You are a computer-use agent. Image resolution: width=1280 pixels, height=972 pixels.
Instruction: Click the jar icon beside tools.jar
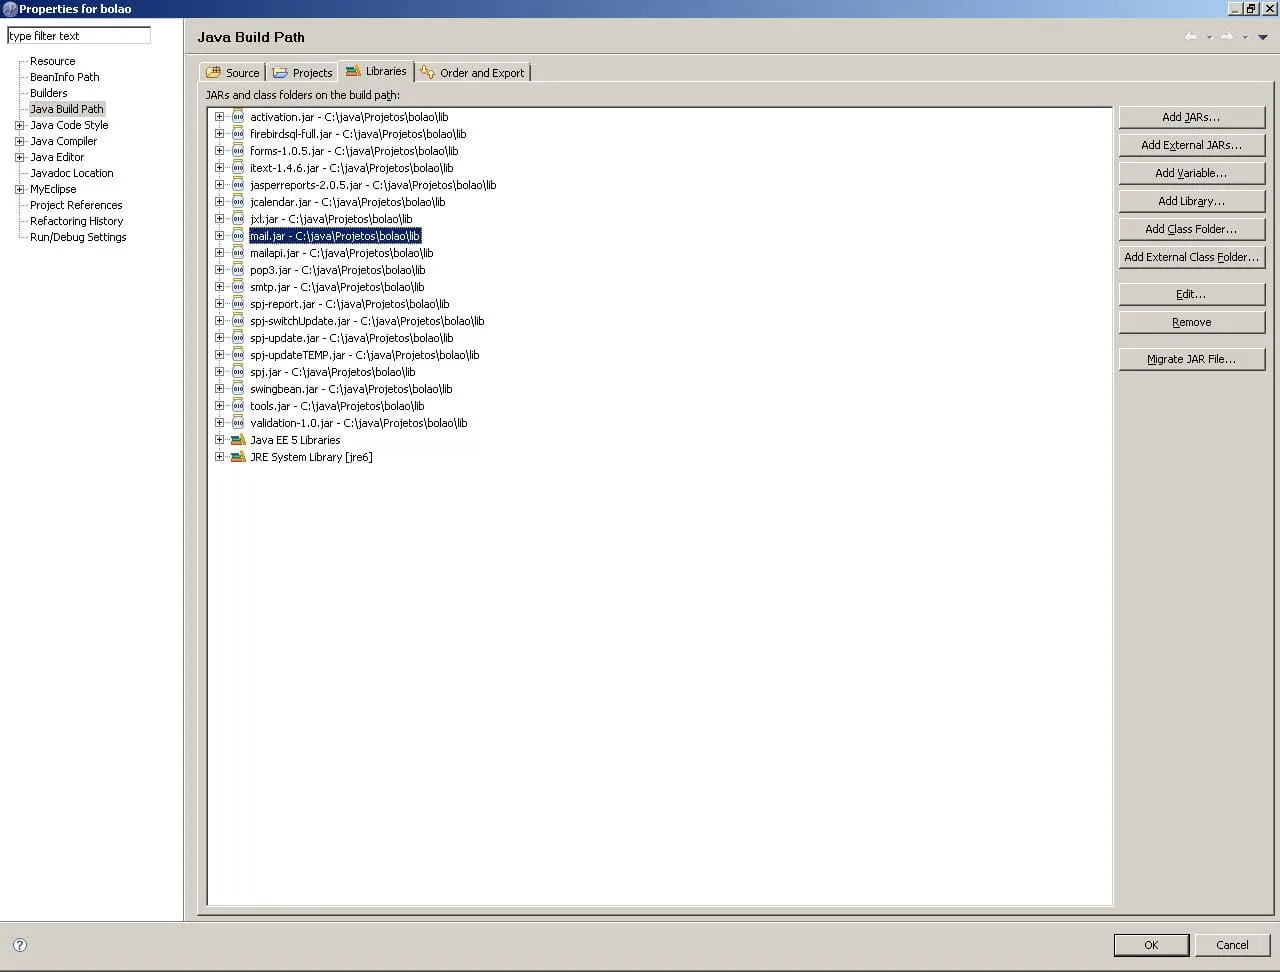[x=238, y=406]
